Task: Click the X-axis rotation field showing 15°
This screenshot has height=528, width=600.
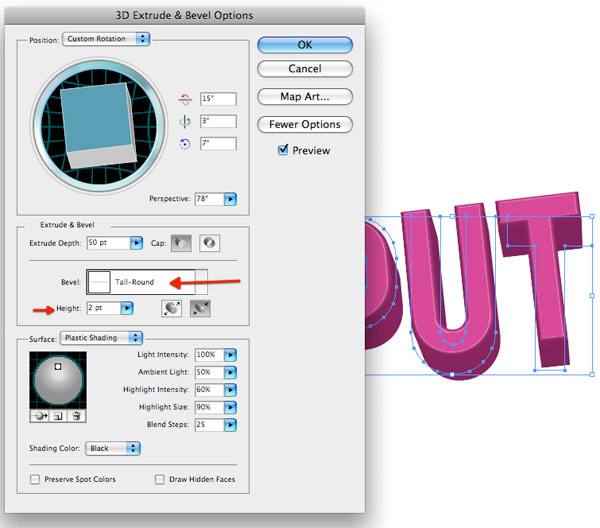Action: click(x=218, y=99)
